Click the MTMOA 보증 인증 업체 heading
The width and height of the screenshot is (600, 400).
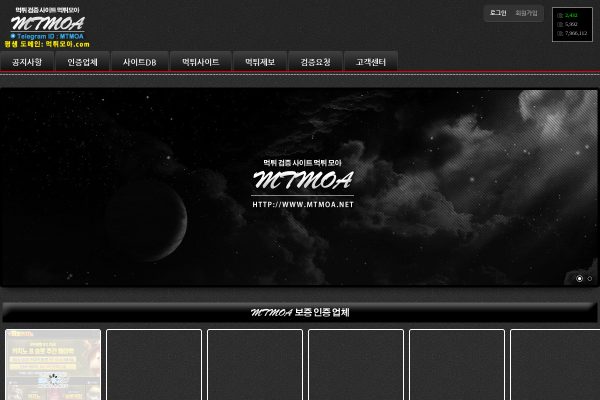300,312
